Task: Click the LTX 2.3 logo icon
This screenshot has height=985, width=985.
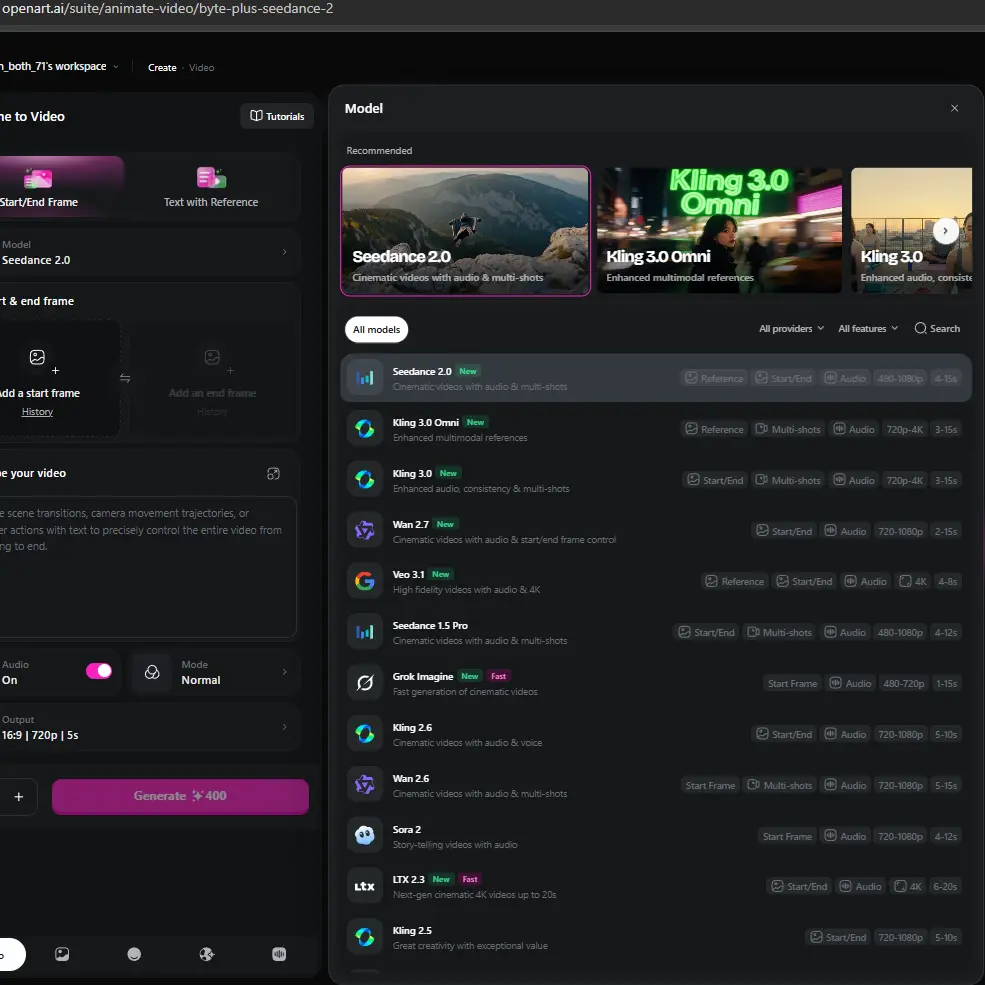Action: (364, 886)
